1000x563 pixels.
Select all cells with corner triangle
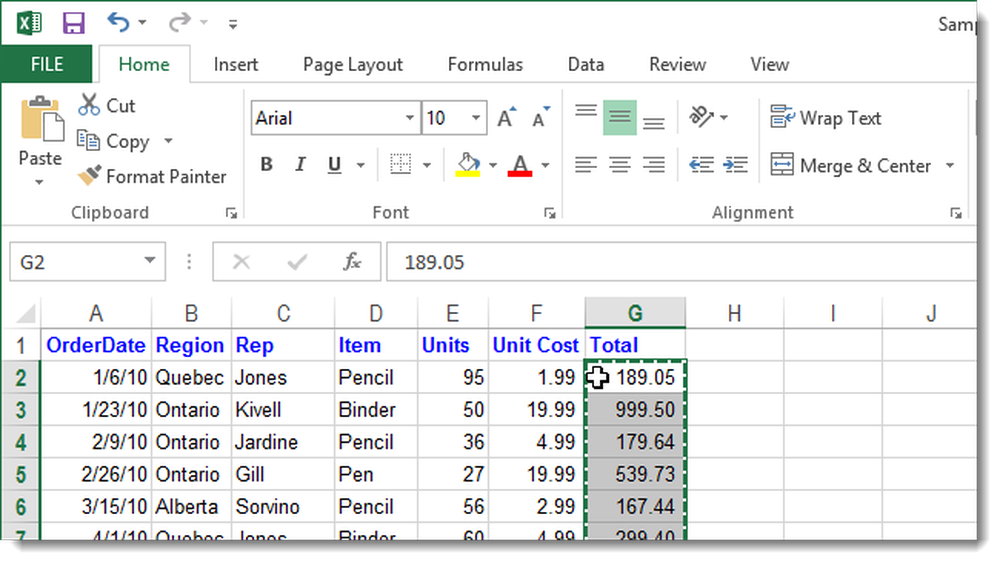coord(26,313)
